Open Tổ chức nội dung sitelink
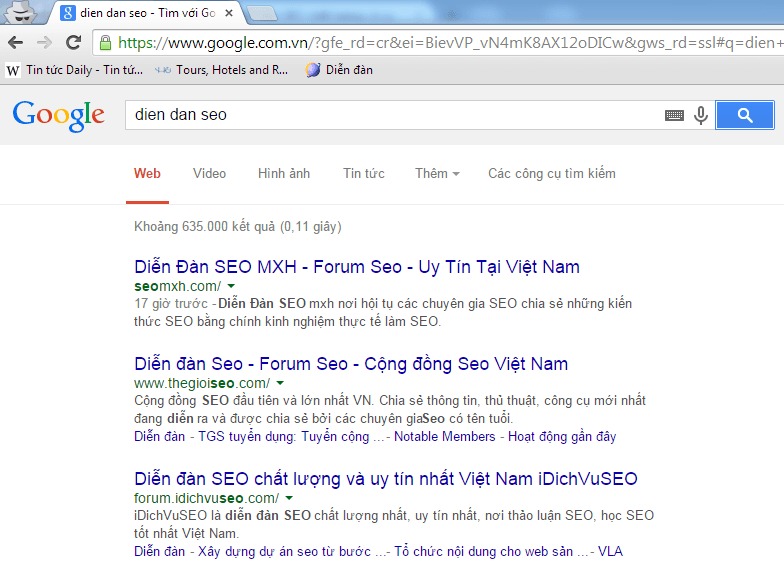This screenshot has height=574, width=784. click(491, 552)
